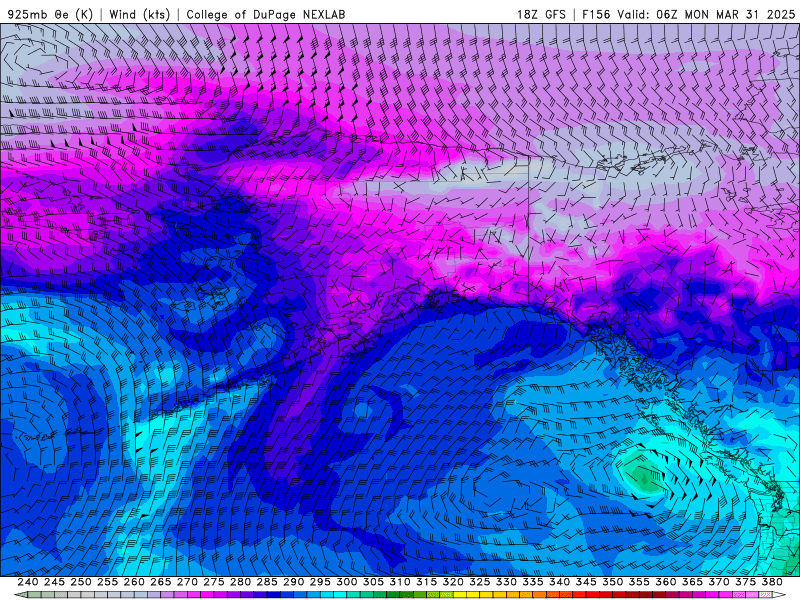800x600 pixels.
Task: Click the green theta-e maximum off the coast
Action: tap(642, 475)
